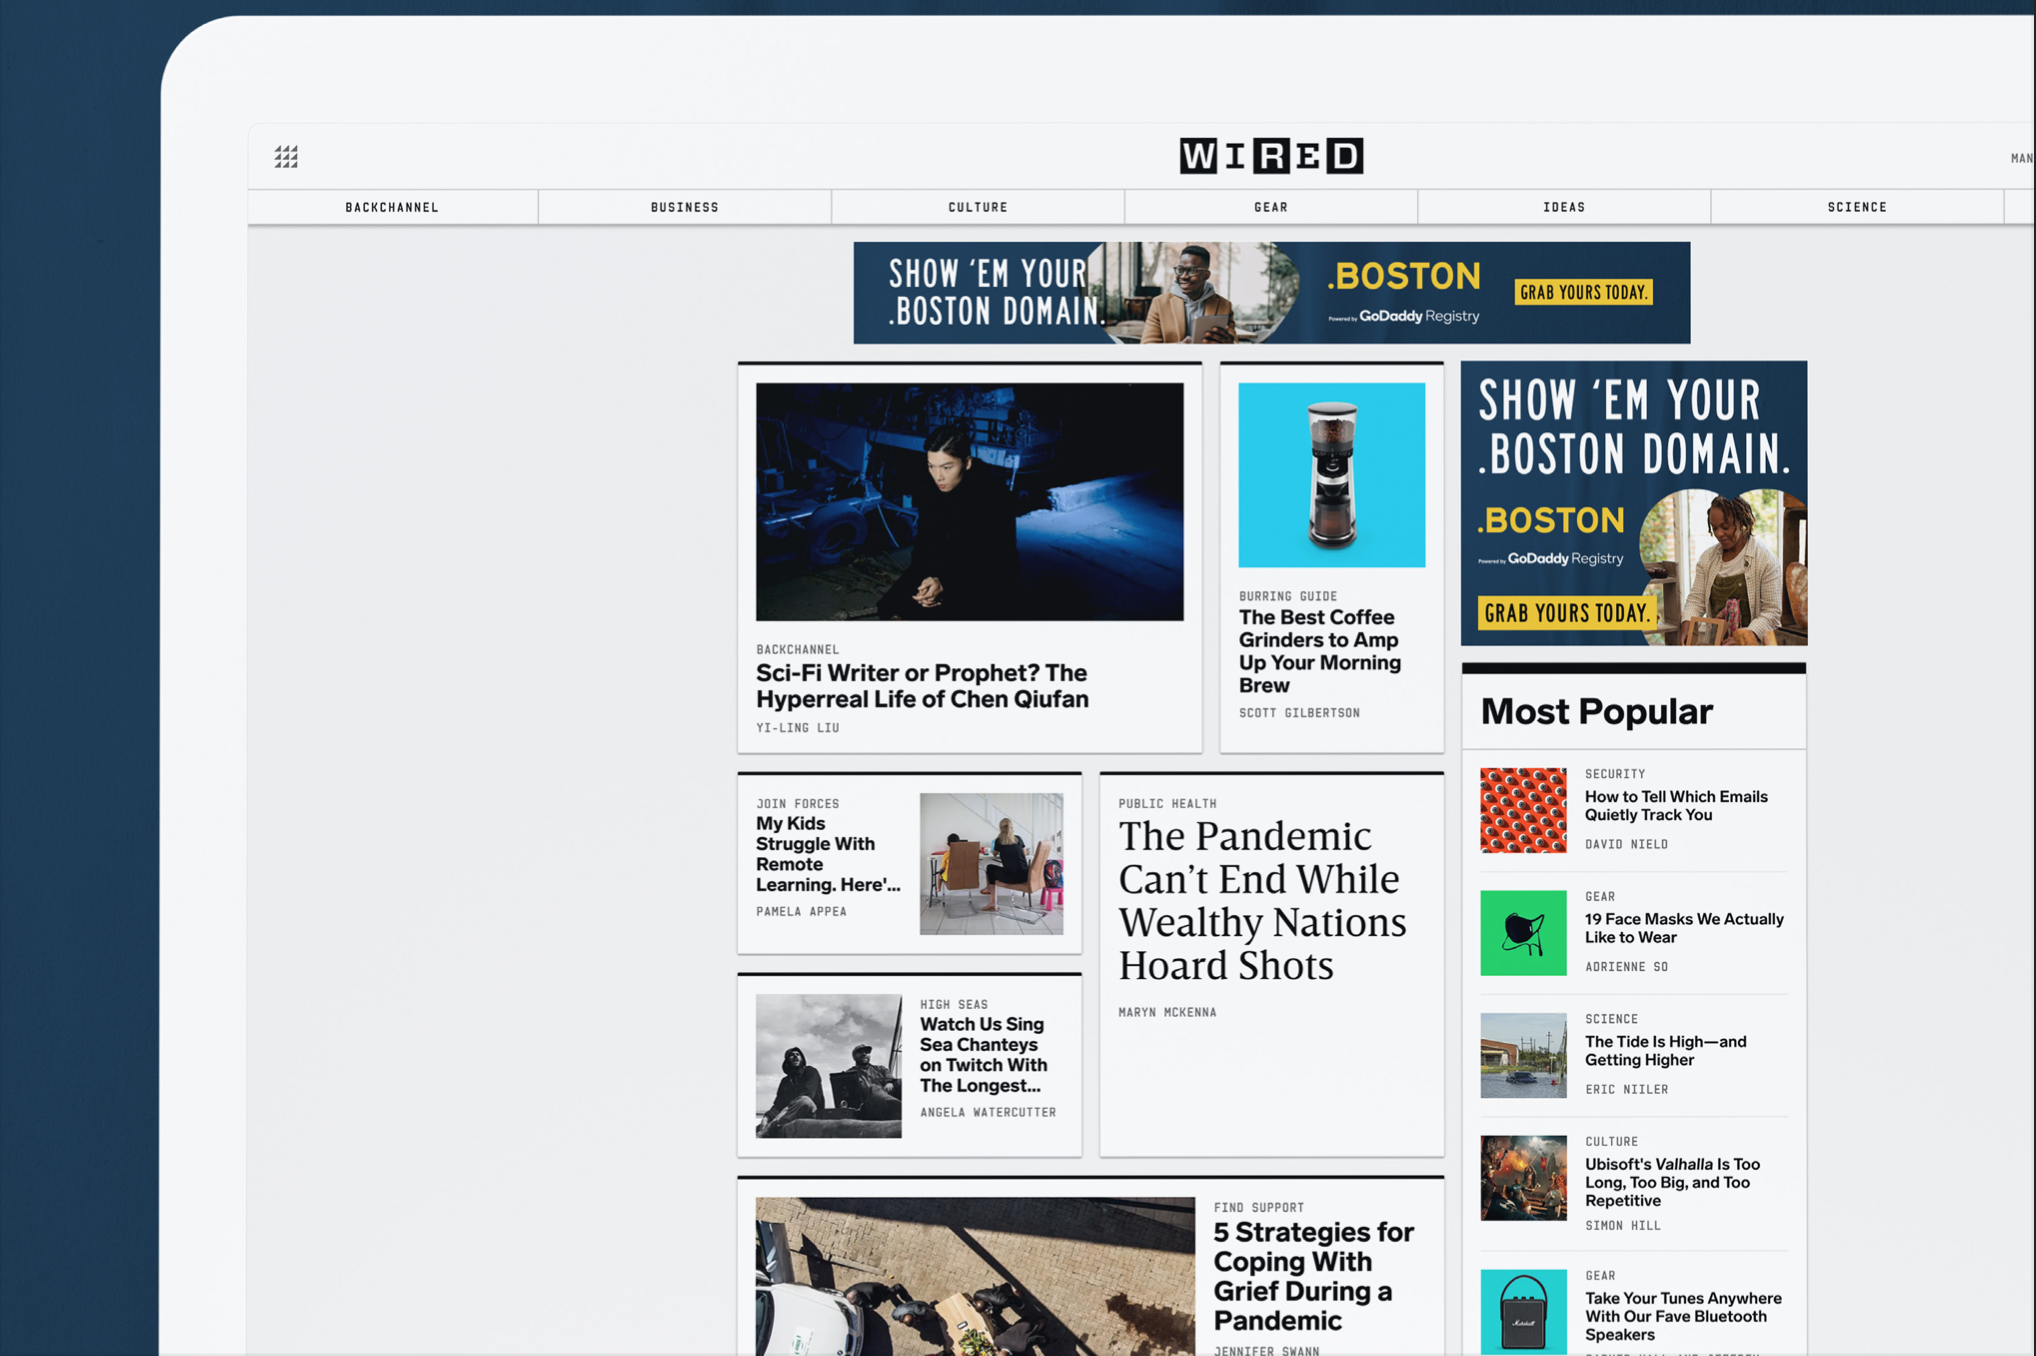The image size is (2036, 1356).
Task: Click the Grab Yours Today banner button
Action: click(x=1583, y=292)
